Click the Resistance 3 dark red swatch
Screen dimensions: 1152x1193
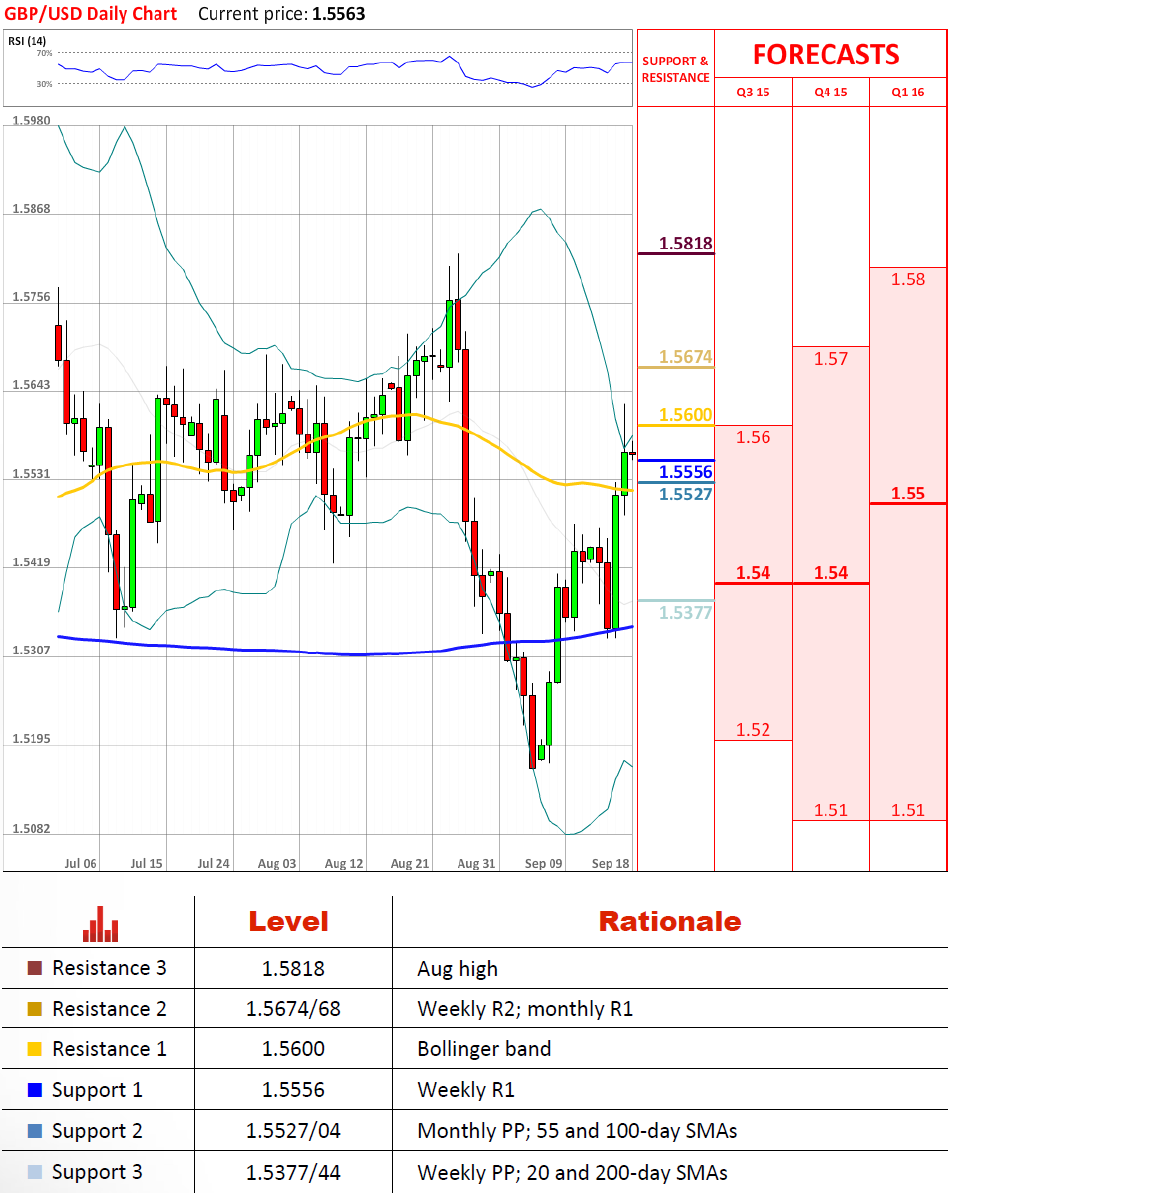pos(34,968)
